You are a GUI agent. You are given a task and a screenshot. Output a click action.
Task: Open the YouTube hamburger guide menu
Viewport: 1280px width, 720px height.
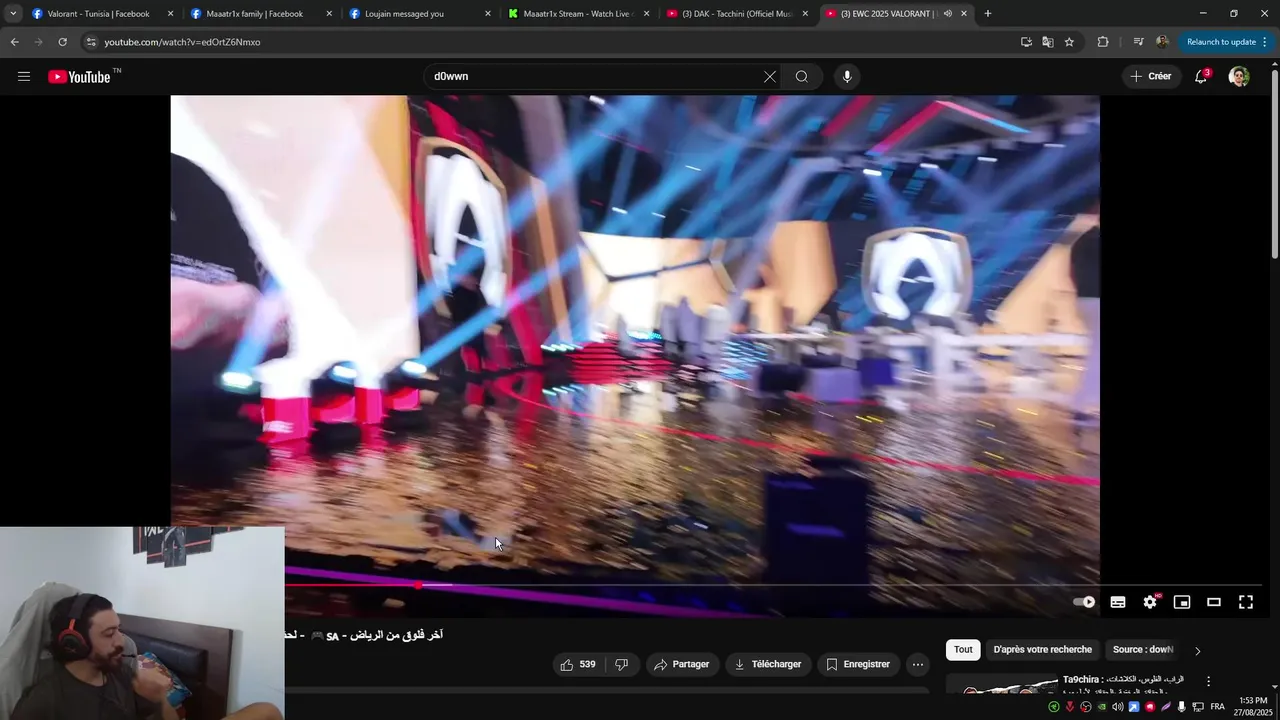pyautogui.click(x=24, y=77)
